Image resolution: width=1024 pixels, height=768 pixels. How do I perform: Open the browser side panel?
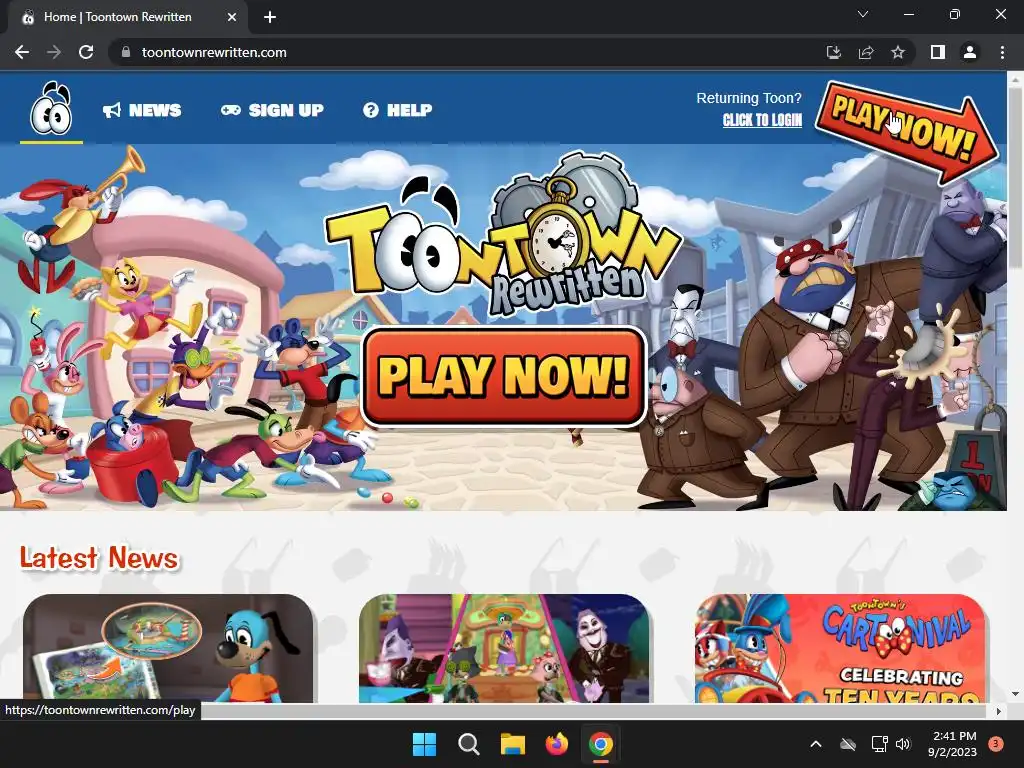click(938, 52)
